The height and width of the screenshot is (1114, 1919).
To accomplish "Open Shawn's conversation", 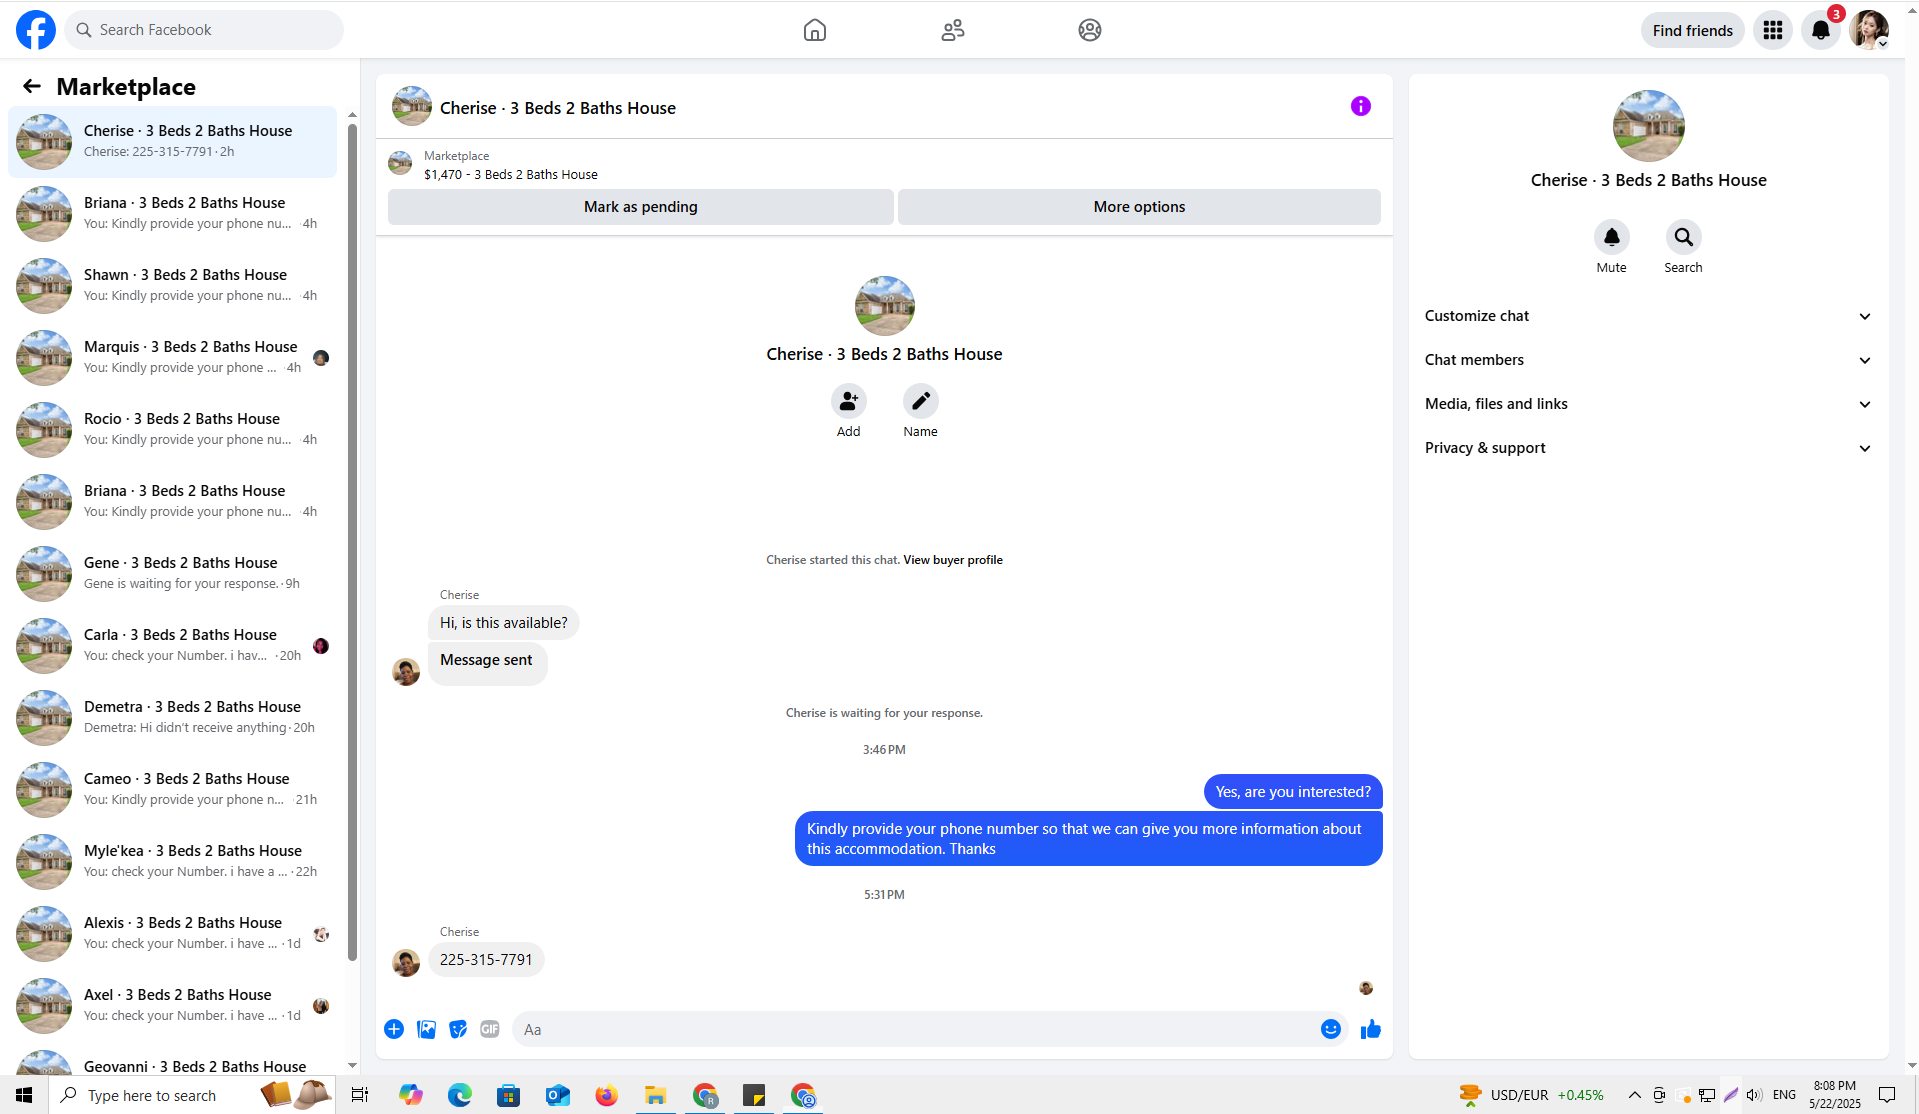I will tap(172, 285).
